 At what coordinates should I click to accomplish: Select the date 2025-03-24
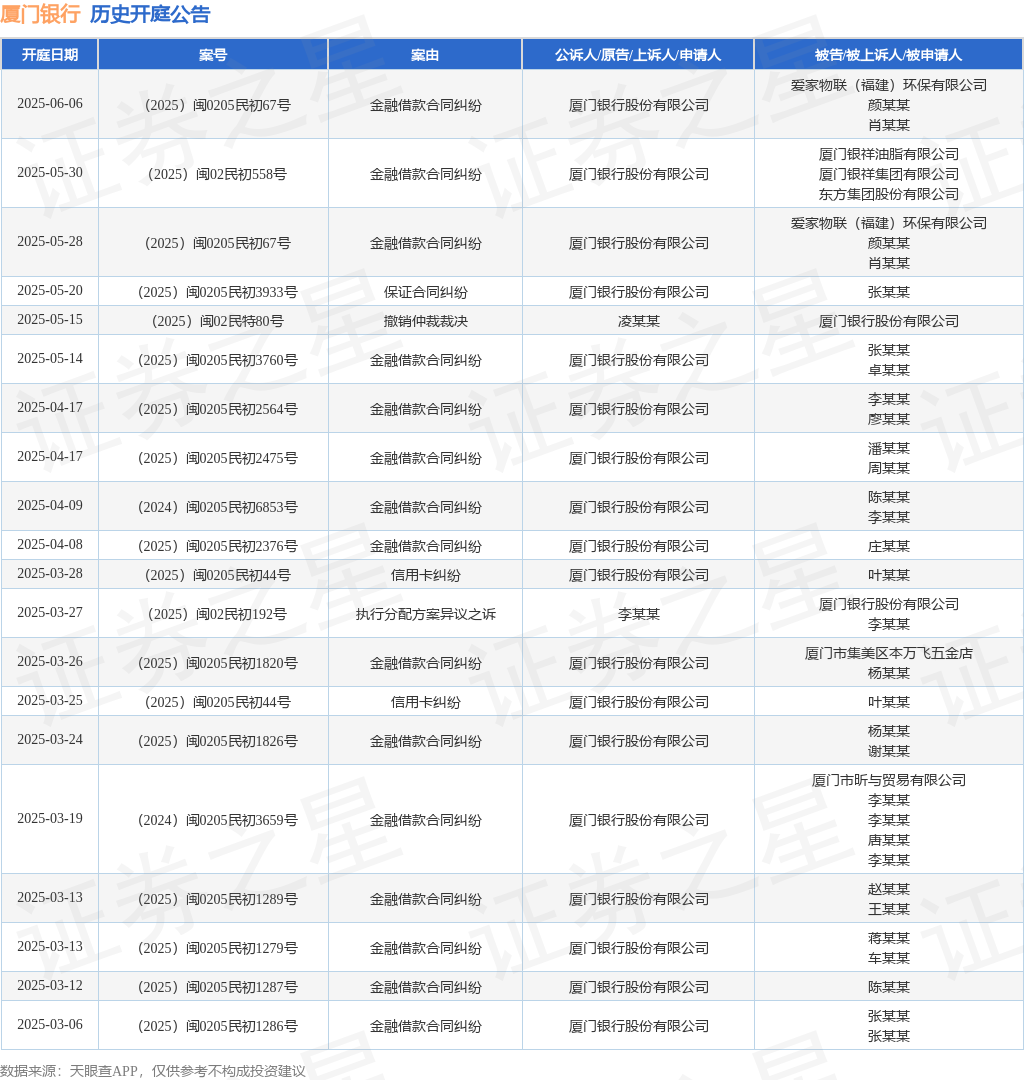50,740
